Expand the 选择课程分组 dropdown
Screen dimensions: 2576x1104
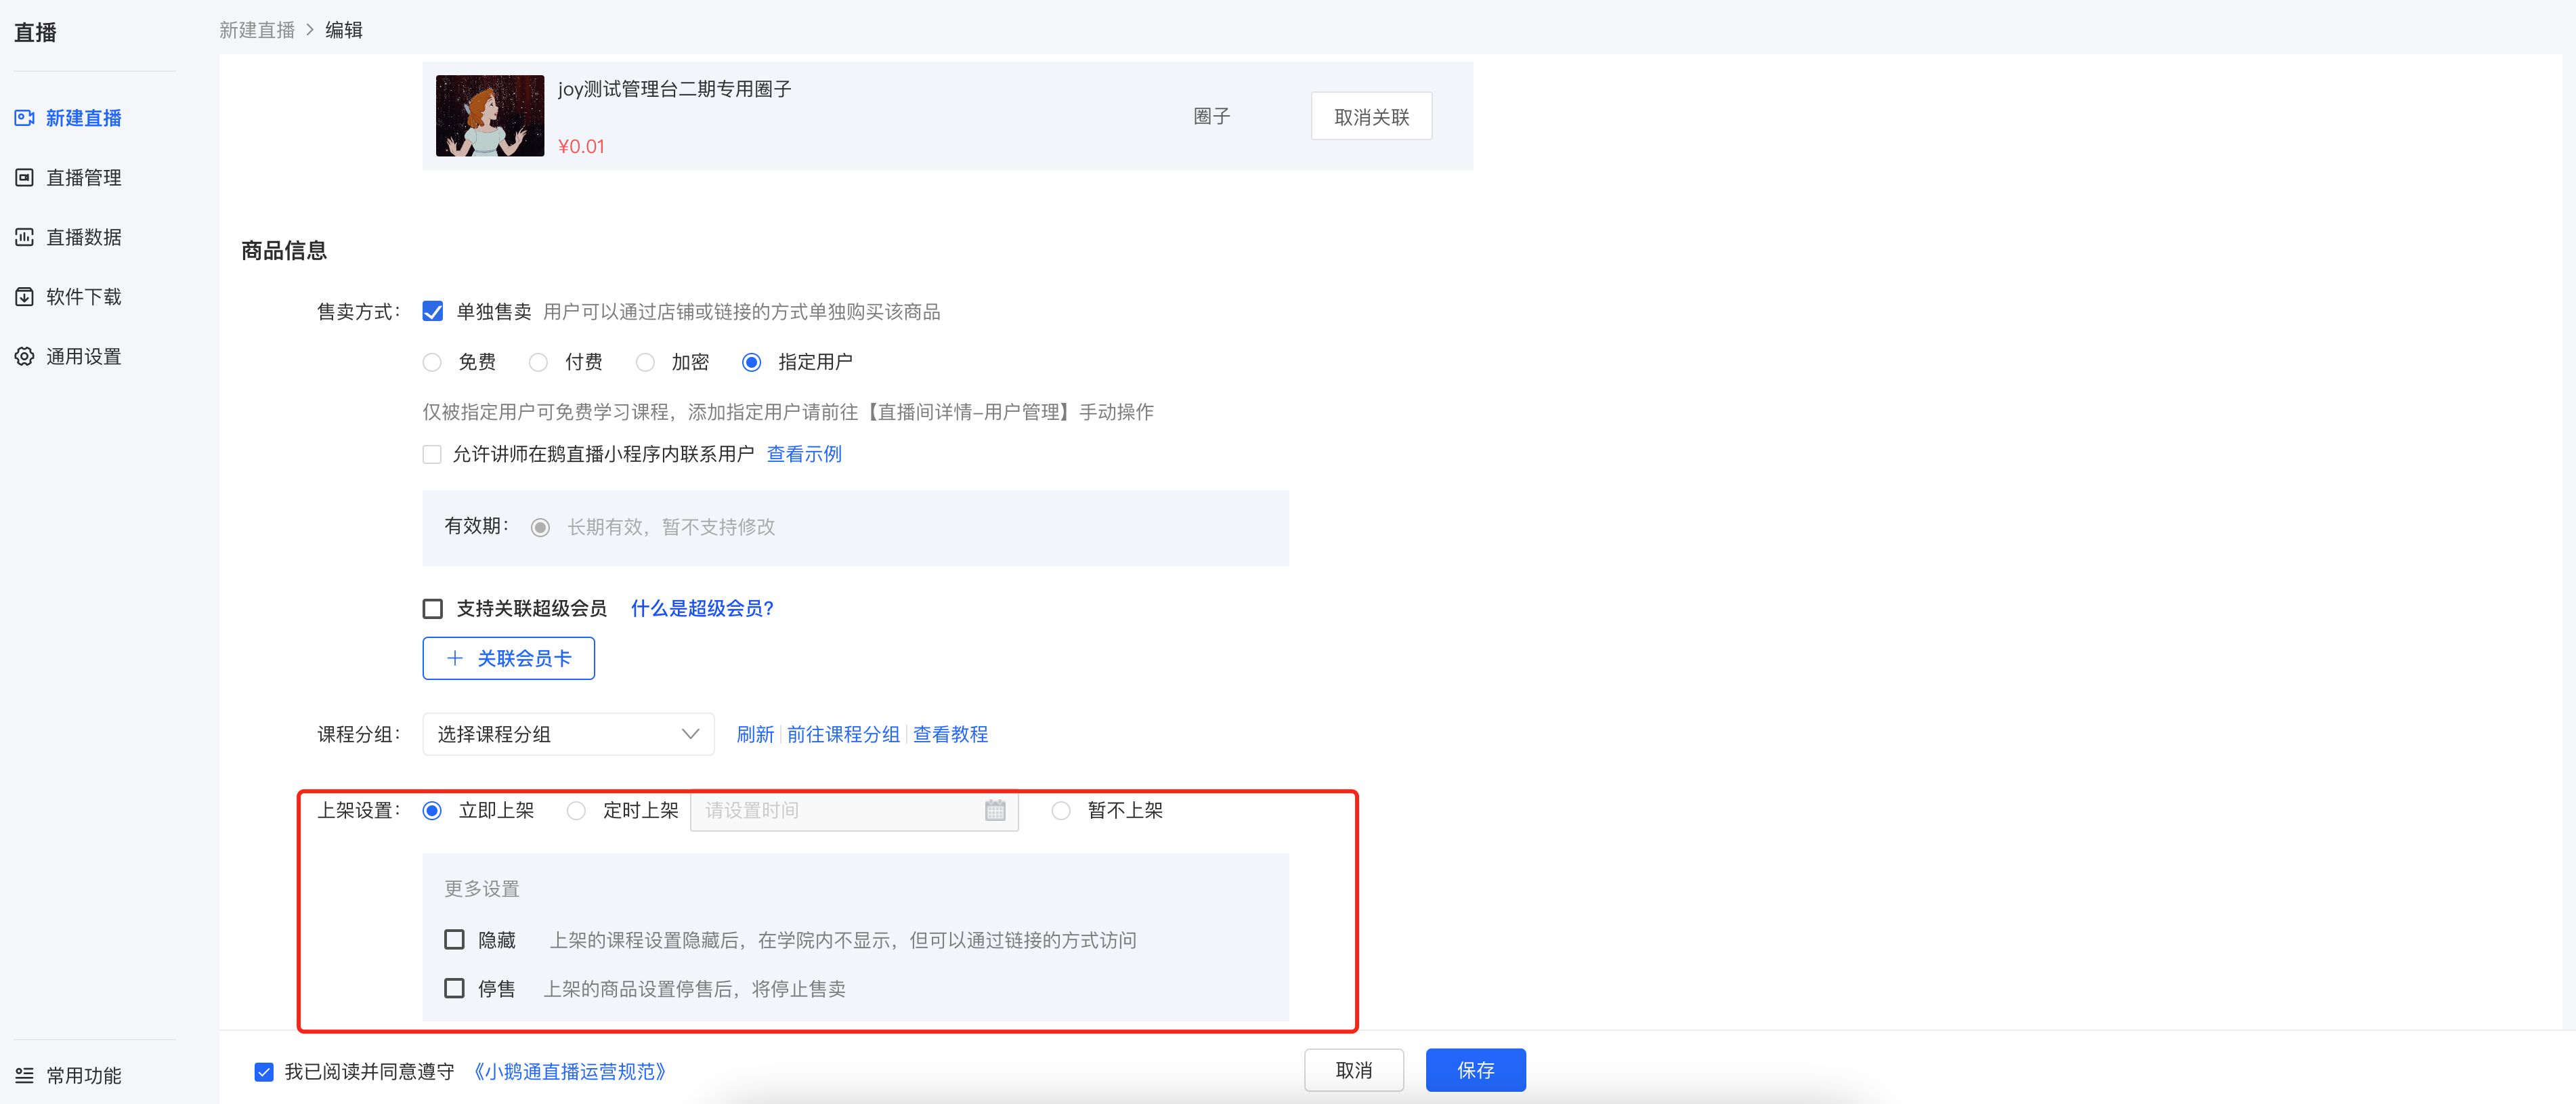tap(568, 734)
